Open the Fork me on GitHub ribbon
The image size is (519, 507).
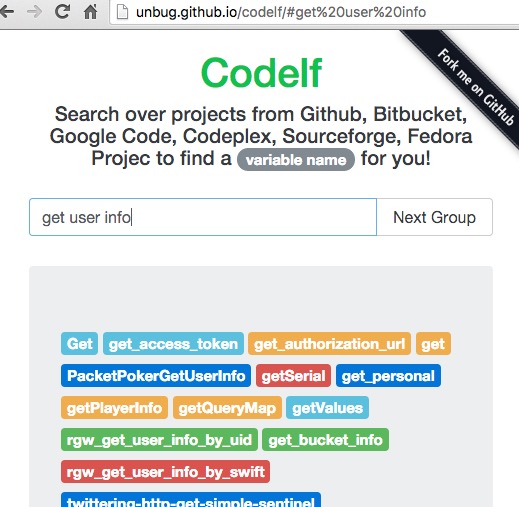[476, 87]
